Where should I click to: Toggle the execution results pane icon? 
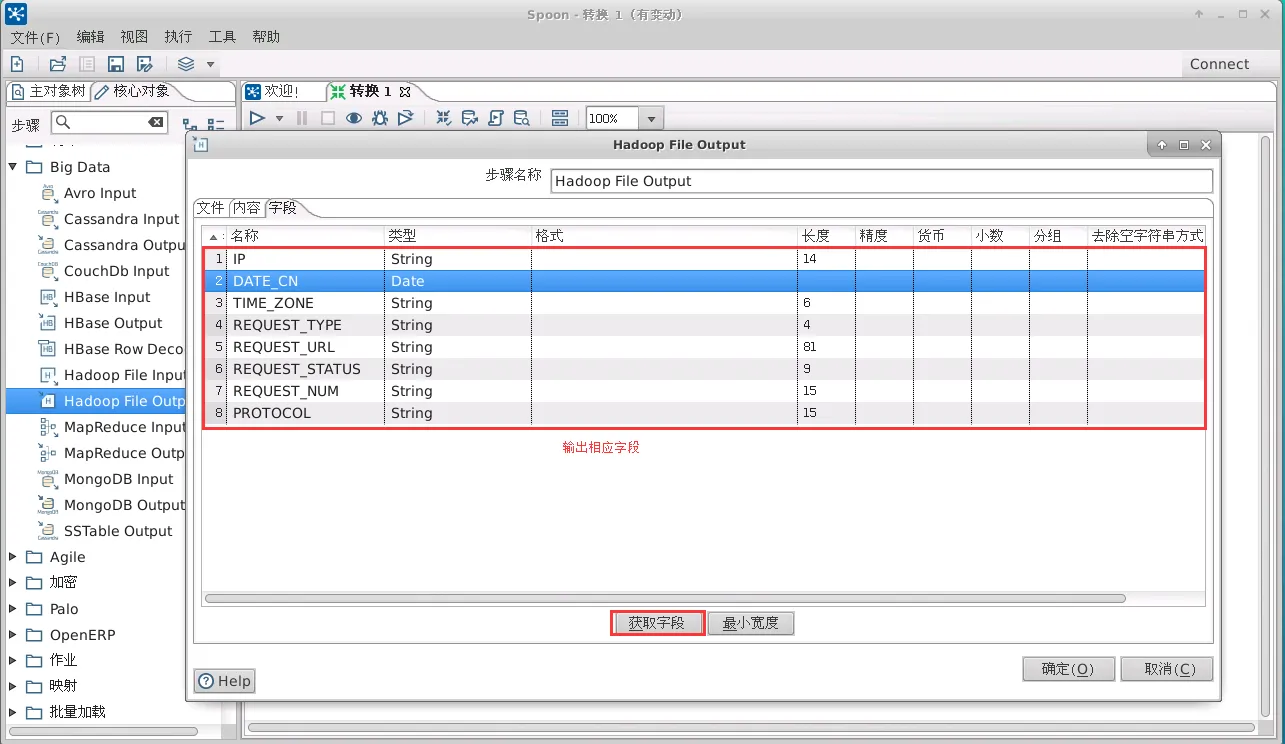pyautogui.click(x=560, y=118)
